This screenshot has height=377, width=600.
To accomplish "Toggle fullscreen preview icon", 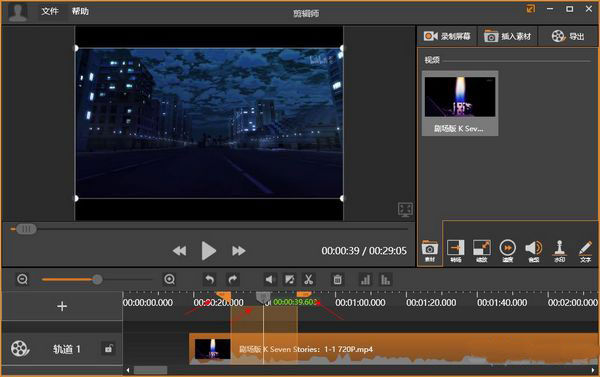I will [x=405, y=209].
